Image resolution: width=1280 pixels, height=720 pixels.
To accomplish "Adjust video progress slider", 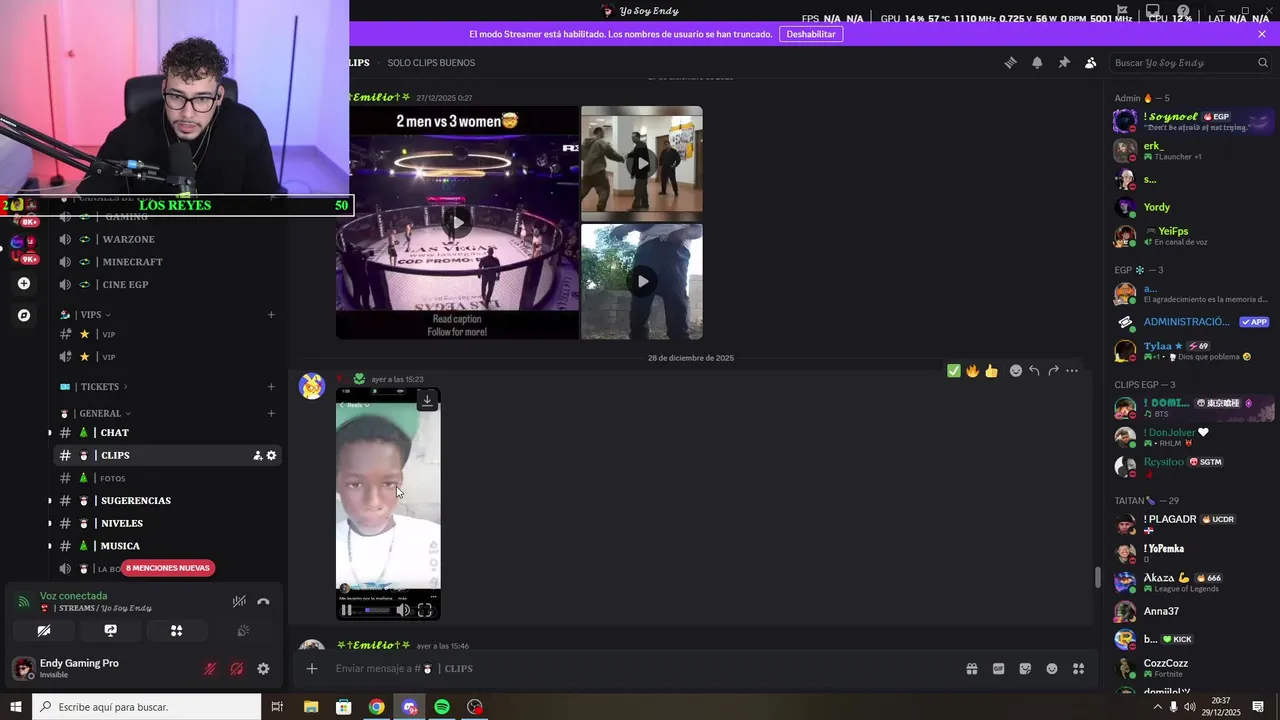I will 377,610.
